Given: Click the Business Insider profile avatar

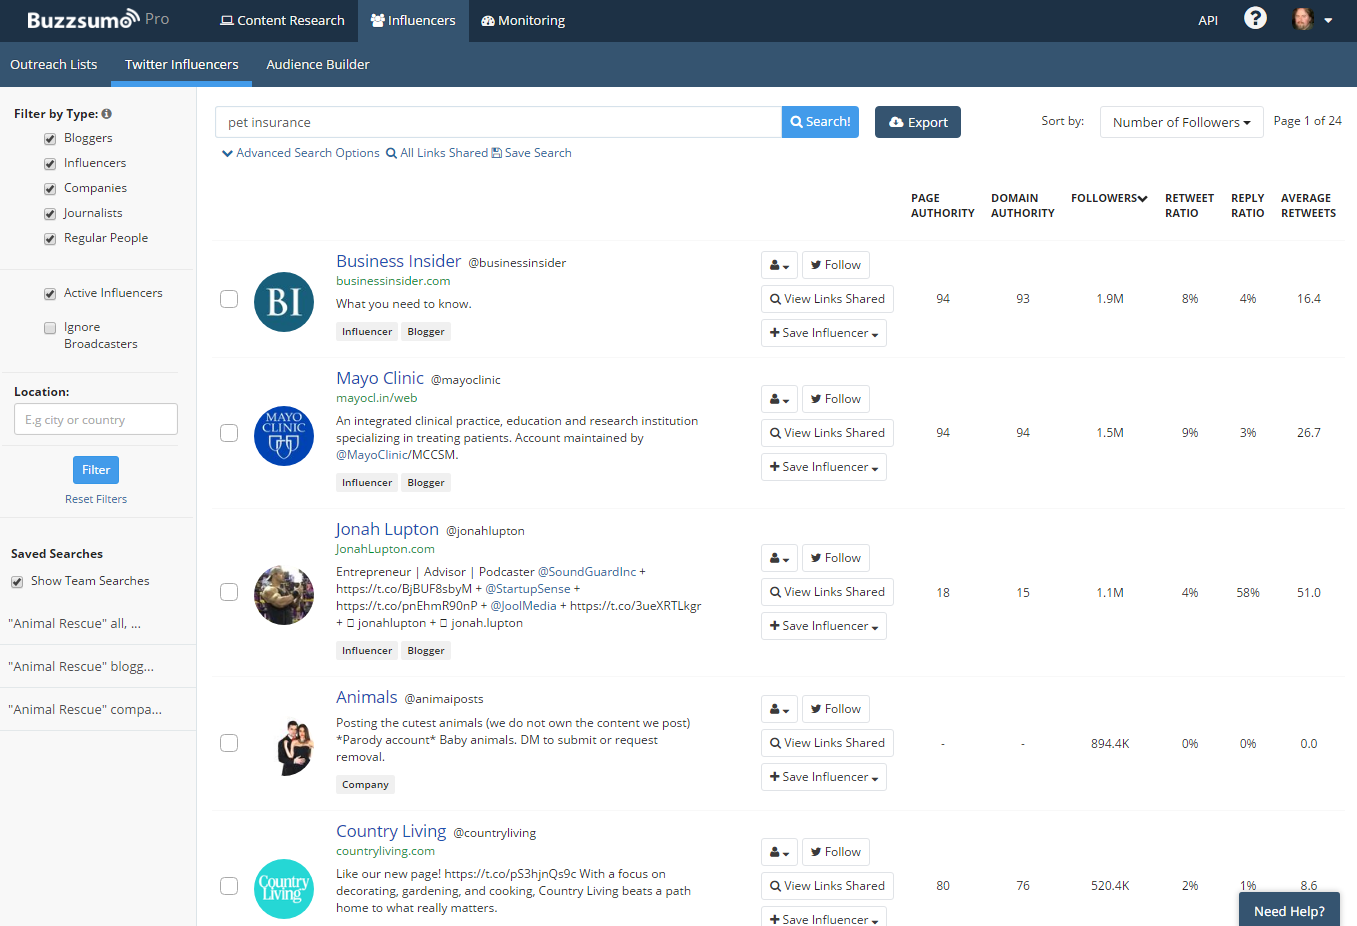Looking at the screenshot, I should (x=283, y=302).
